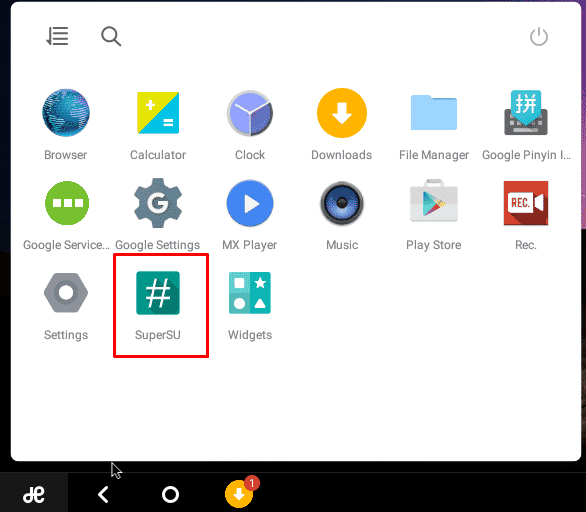
Task: Click the power button icon
Action: pos(539,37)
